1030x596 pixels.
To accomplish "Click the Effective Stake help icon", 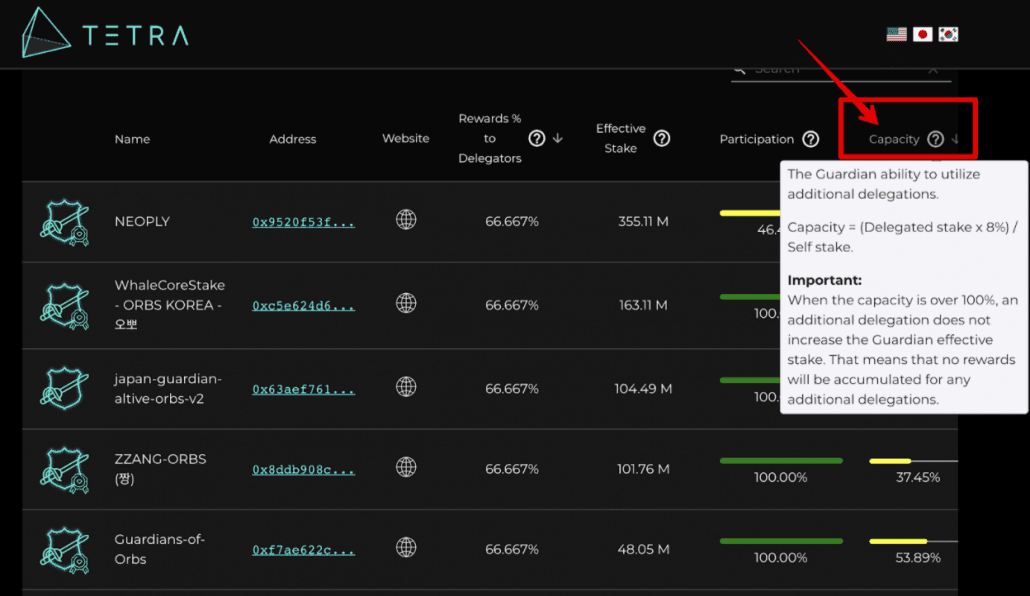I will click(661, 138).
